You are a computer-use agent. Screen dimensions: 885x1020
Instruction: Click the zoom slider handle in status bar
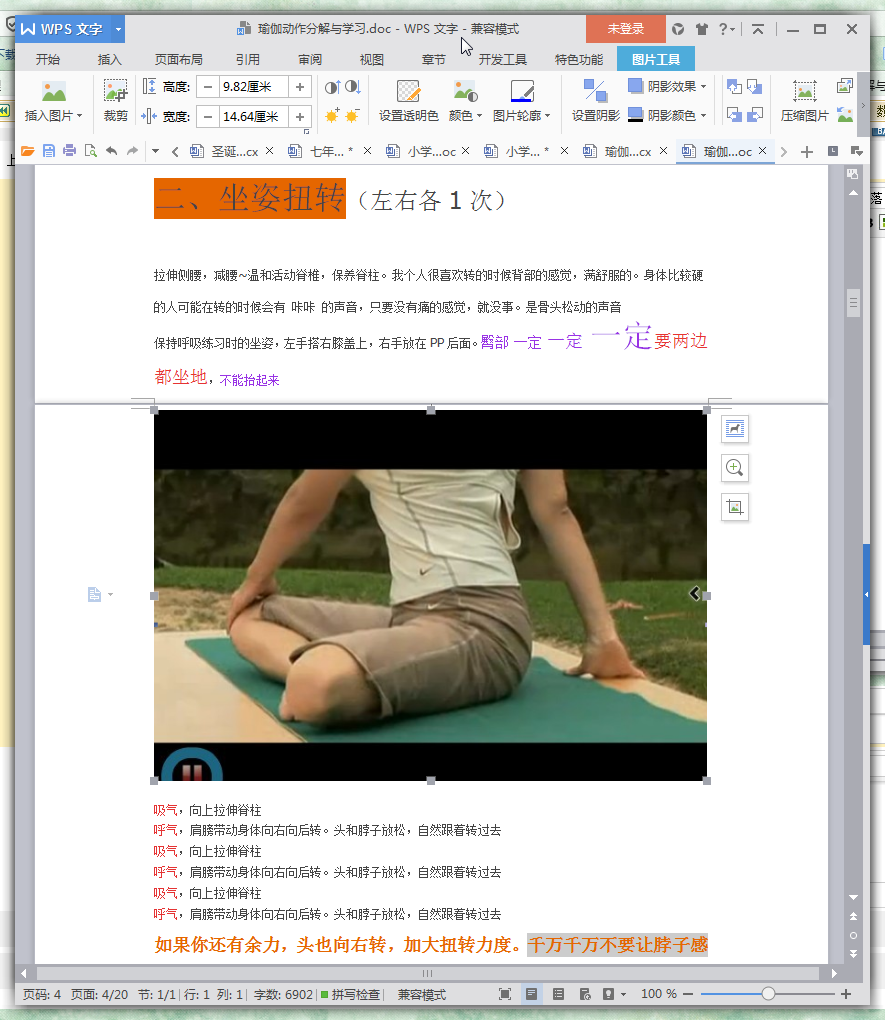tap(768, 994)
